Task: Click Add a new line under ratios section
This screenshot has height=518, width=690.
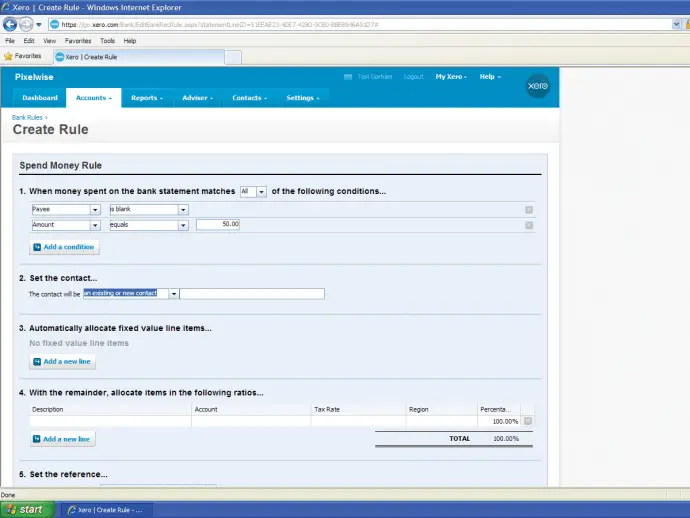Action: (62, 439)
